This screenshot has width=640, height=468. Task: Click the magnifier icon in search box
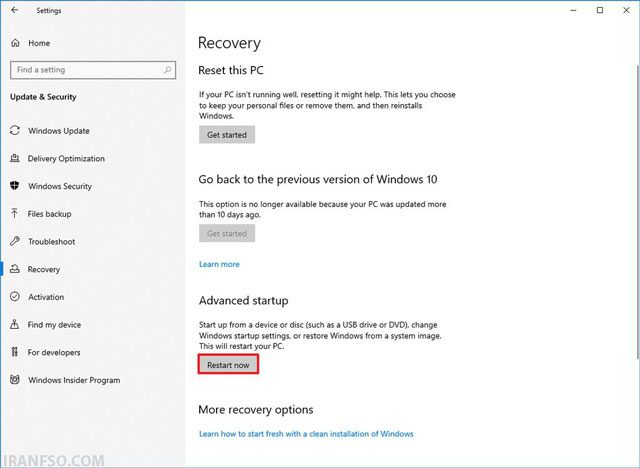point(167,70)
